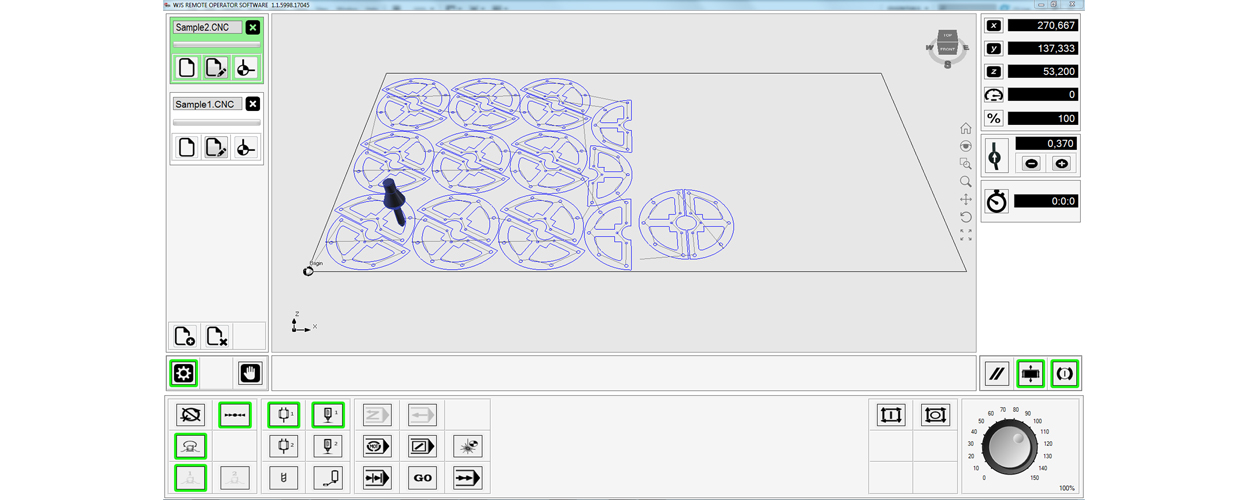Click the undo view rotation arrow
The width and height of the screenshot is (1248, 500).
[x=965, y=217]
